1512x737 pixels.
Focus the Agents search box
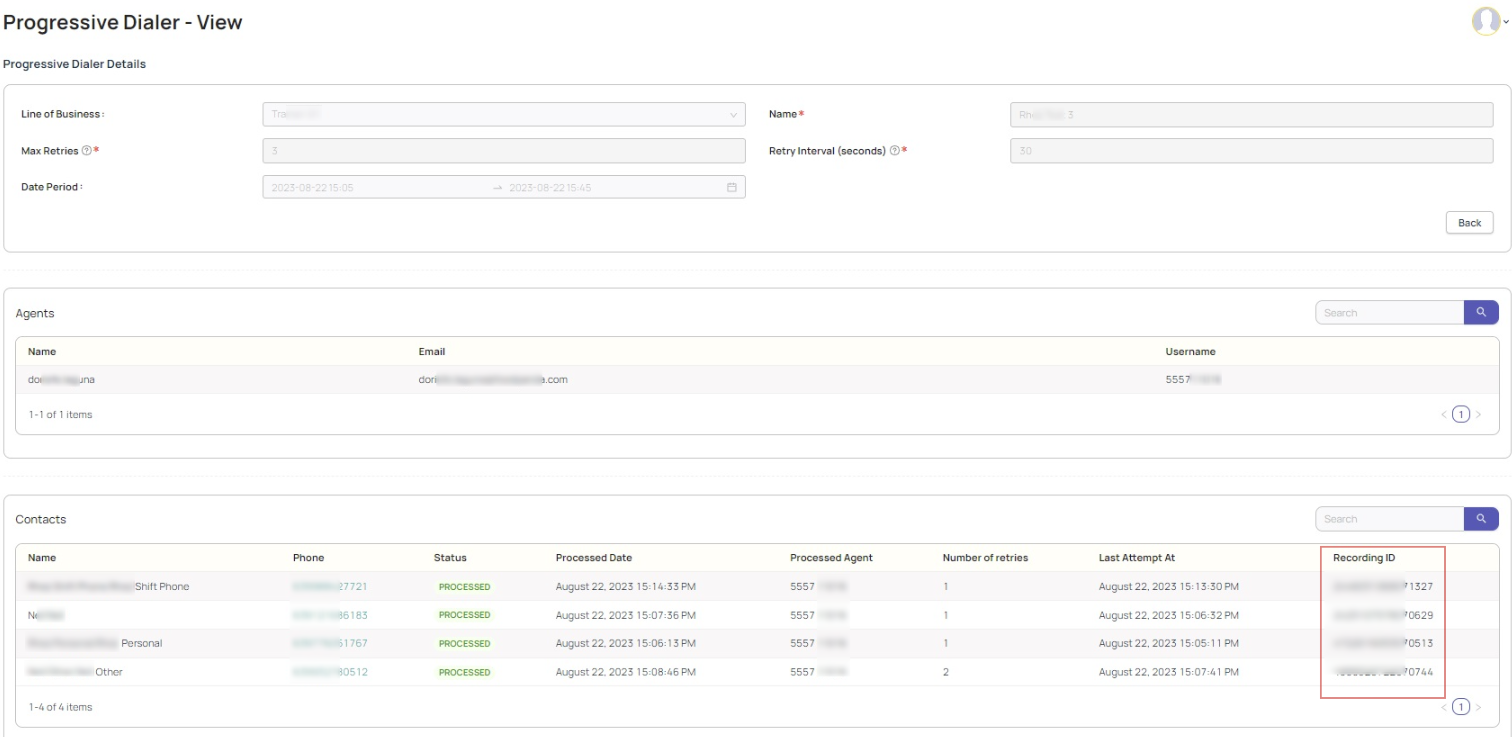coord(1390,313)
